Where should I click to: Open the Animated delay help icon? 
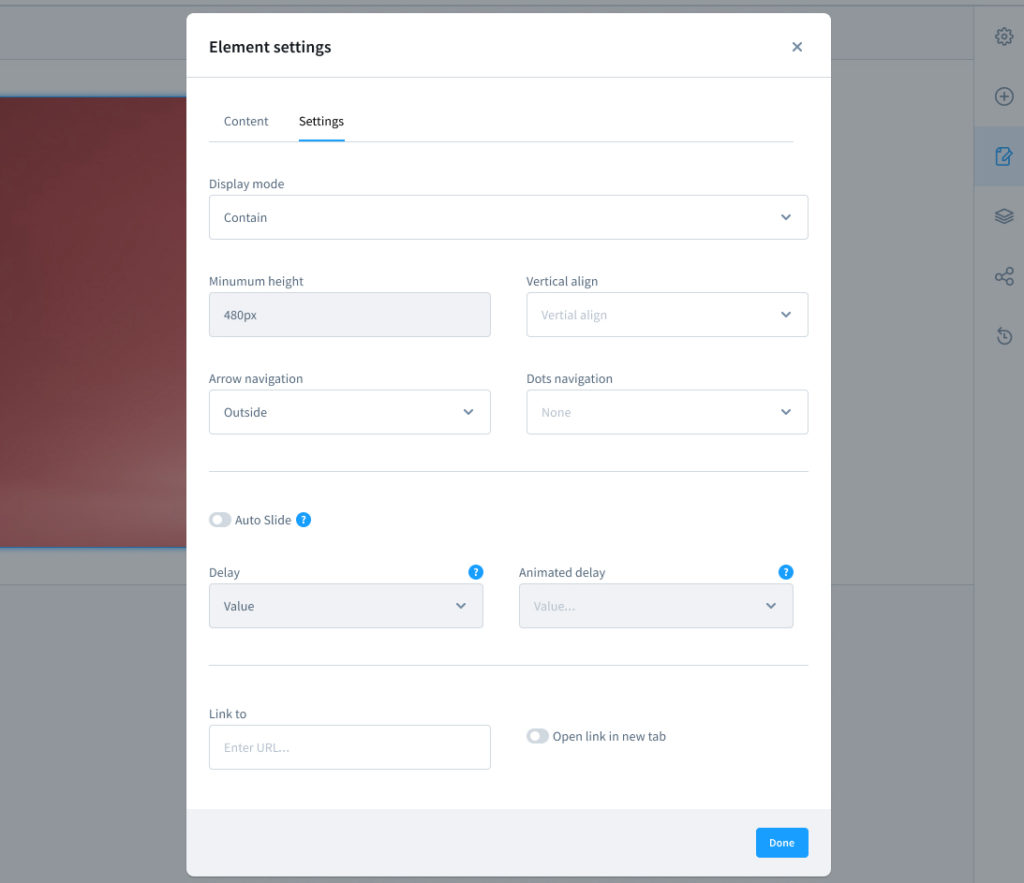click(x=786, y=571)
